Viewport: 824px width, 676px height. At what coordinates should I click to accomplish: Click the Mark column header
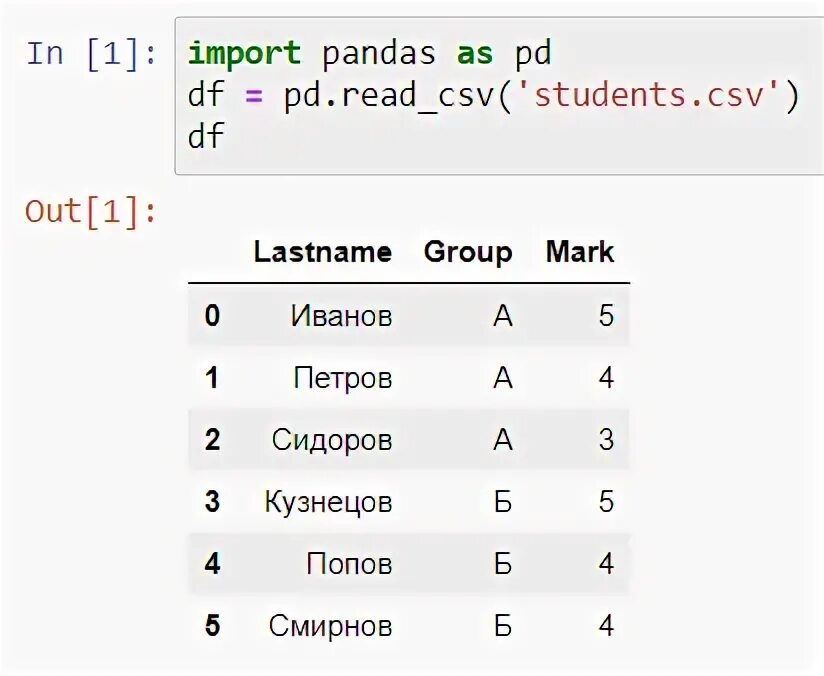[x=580, y=252]
